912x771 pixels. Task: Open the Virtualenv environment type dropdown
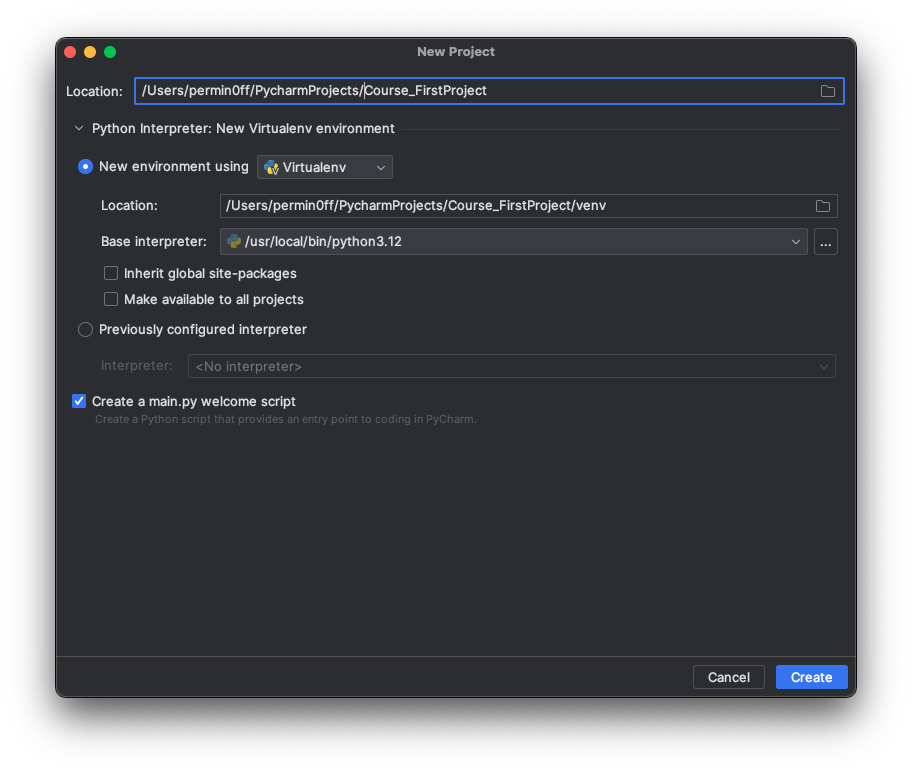325,167
